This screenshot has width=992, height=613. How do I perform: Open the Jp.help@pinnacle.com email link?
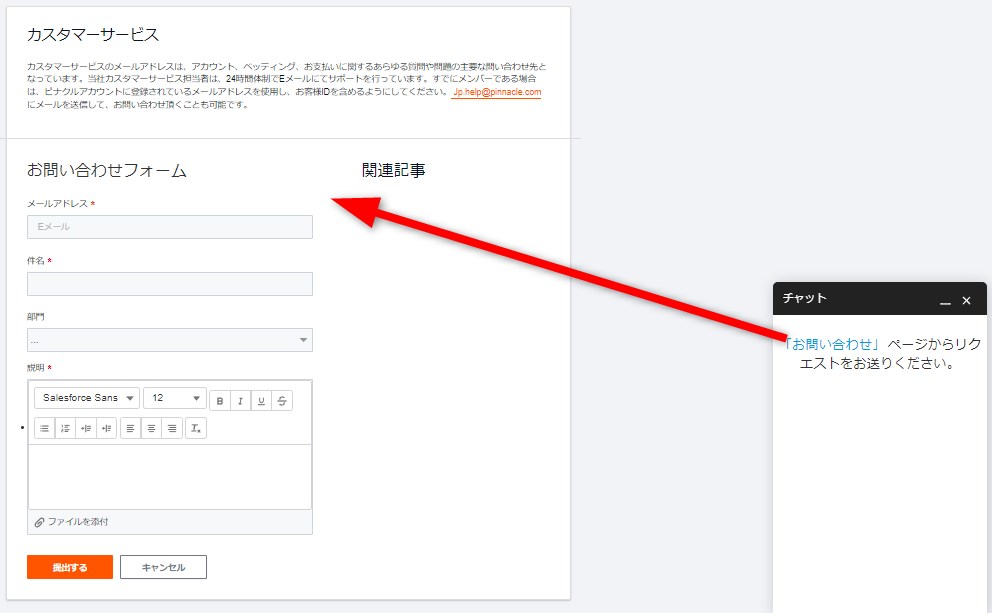point(497,92)
